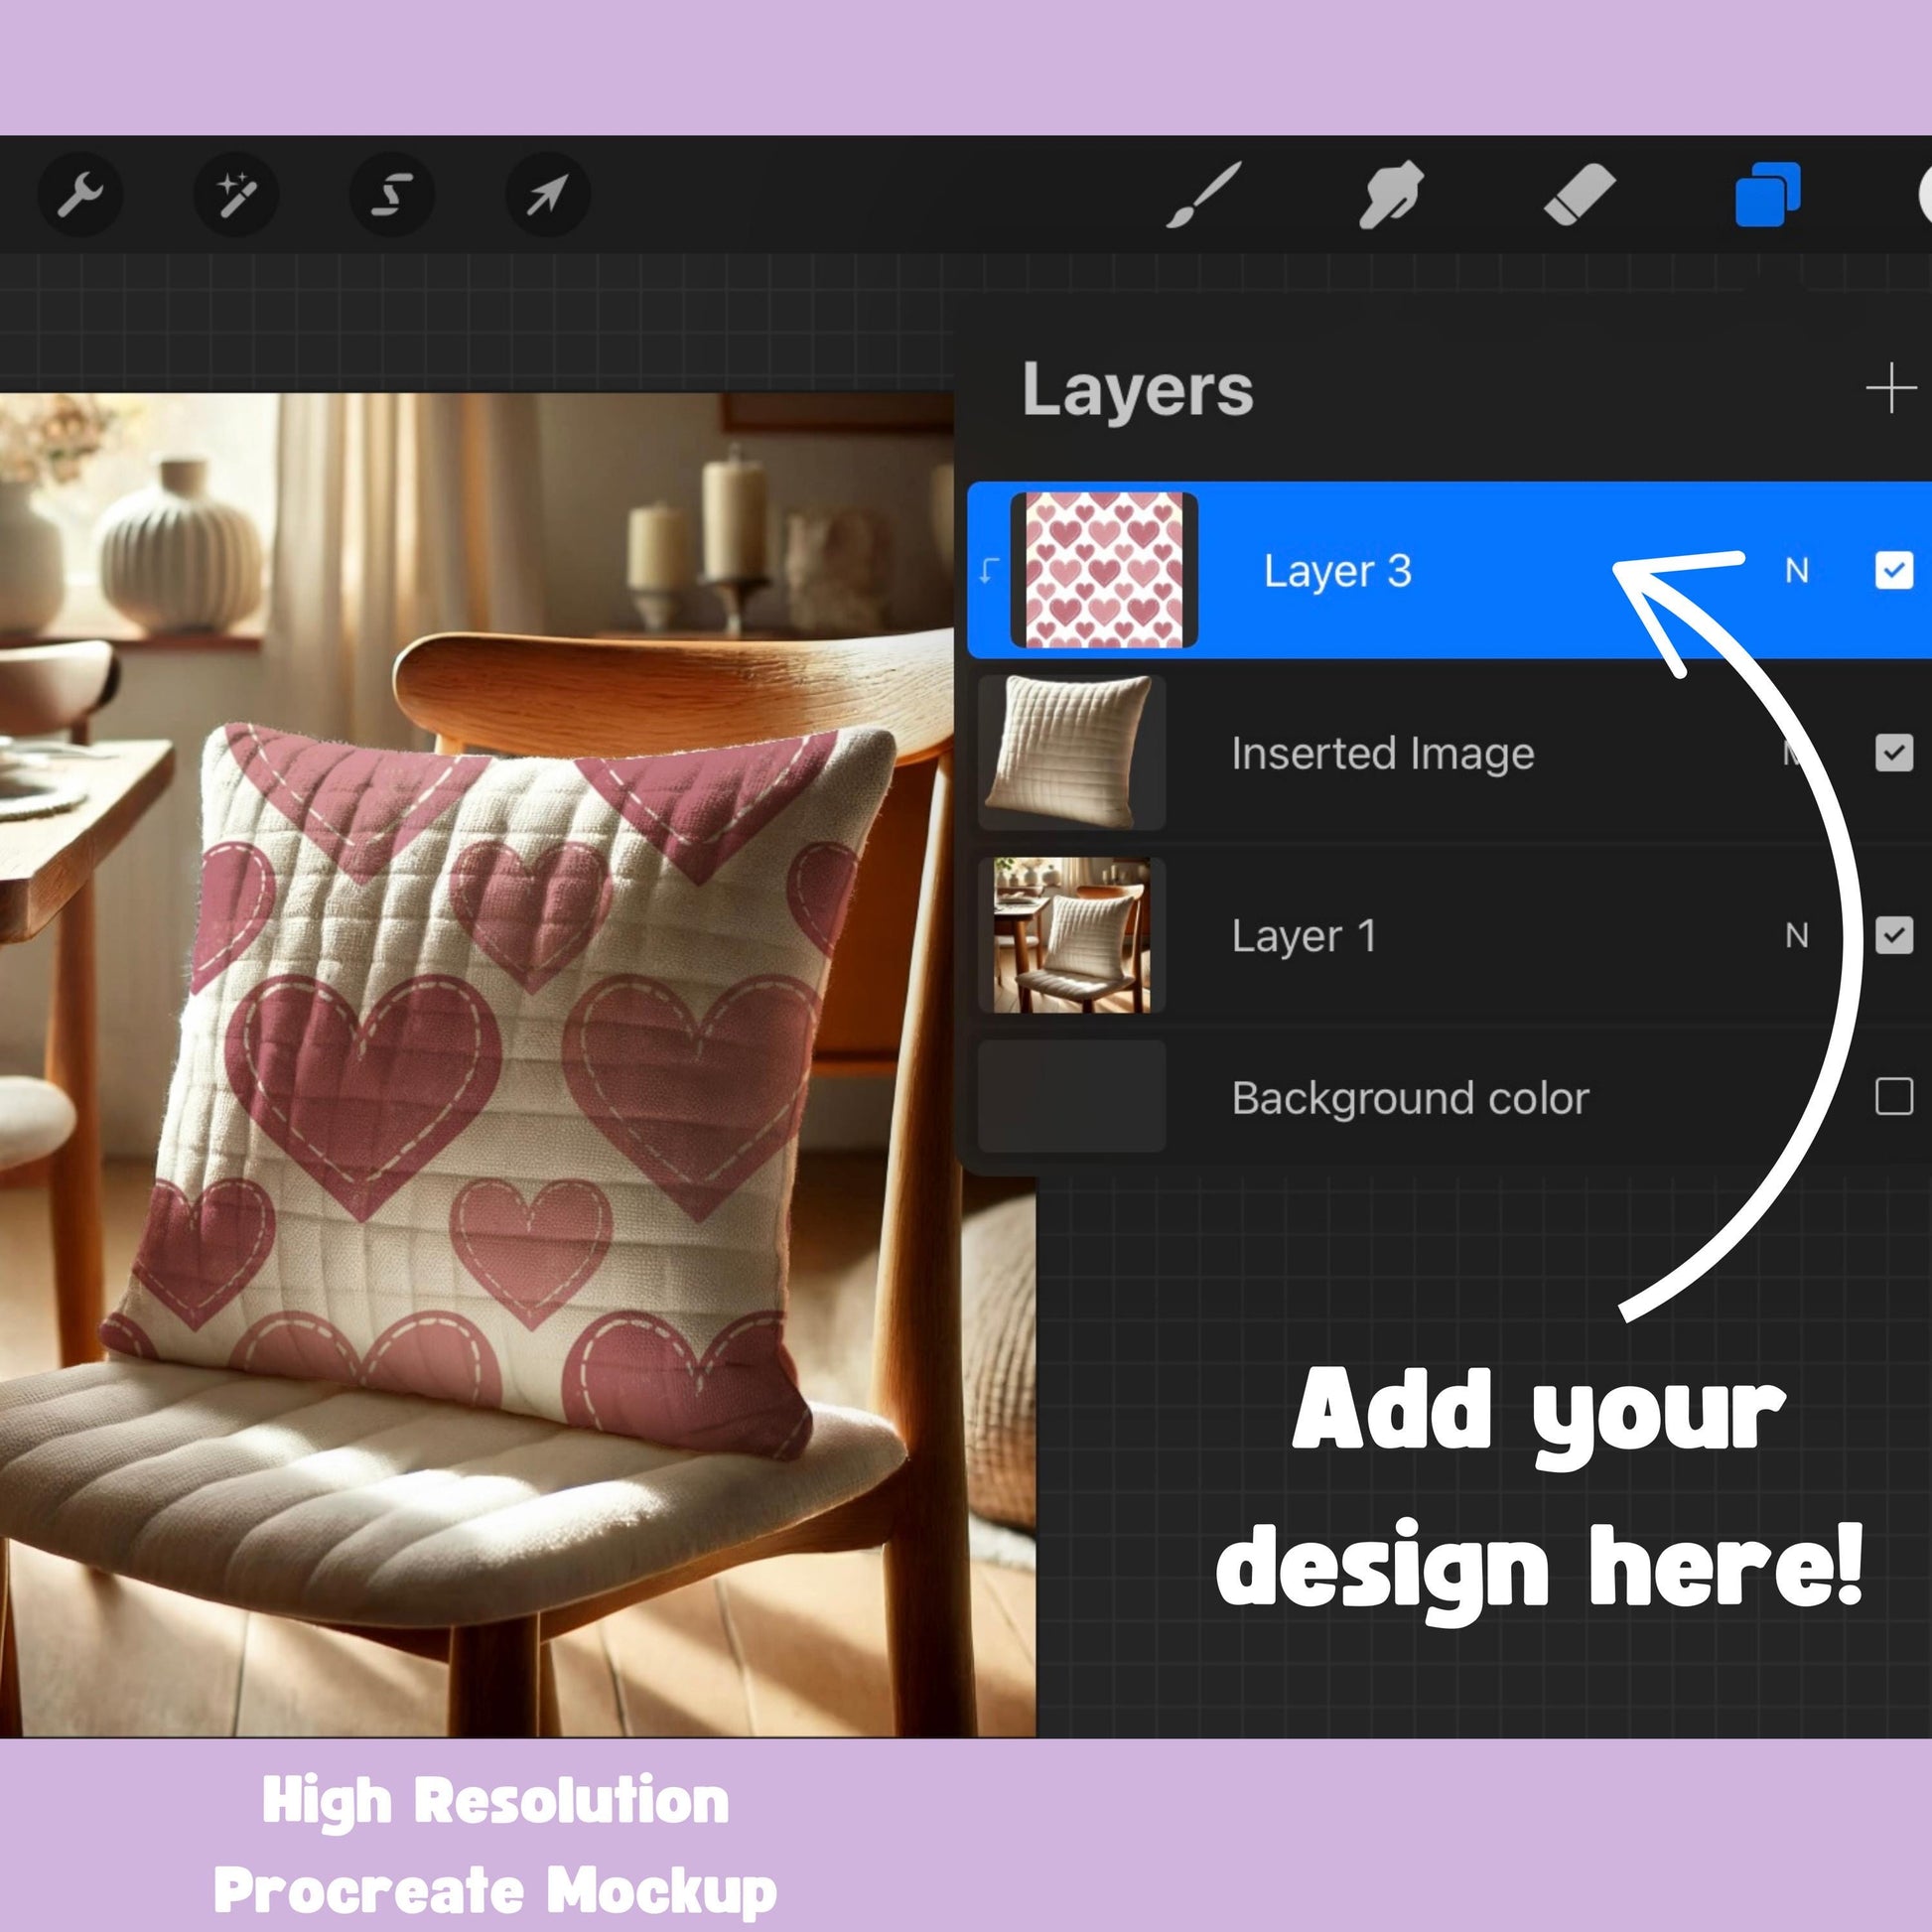Viewport: 1932px width, 1932px height.
Task: Hide Layer 3 visibility checkbox
Action: [x=1893, y=571]
